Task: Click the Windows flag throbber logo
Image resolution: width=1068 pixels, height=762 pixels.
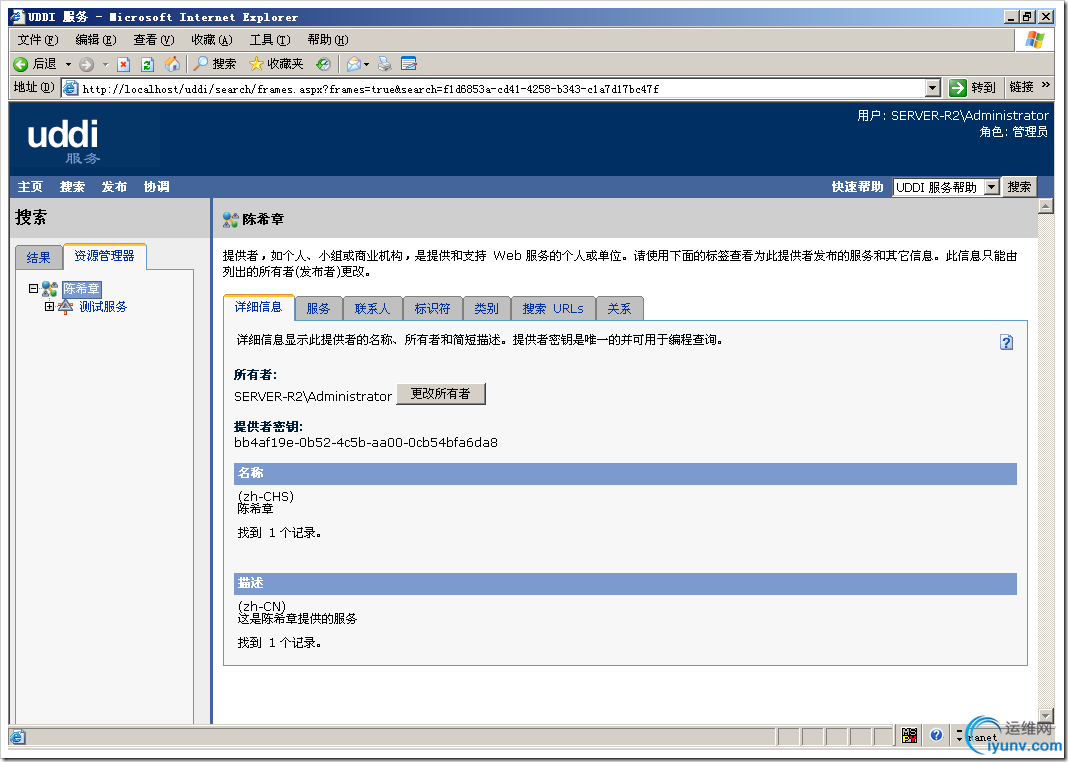Action: [1035, 39]
